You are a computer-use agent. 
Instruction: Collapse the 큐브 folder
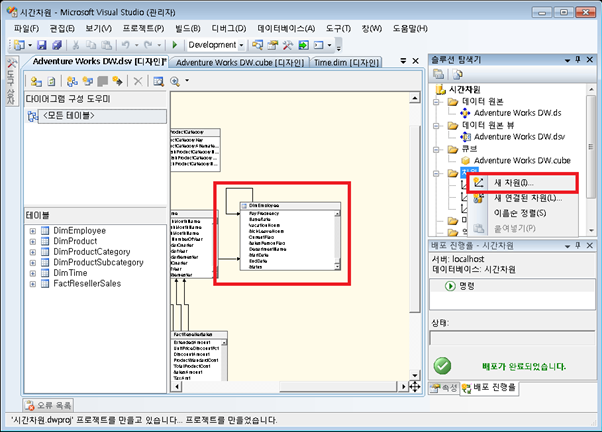tap(436, 149)
